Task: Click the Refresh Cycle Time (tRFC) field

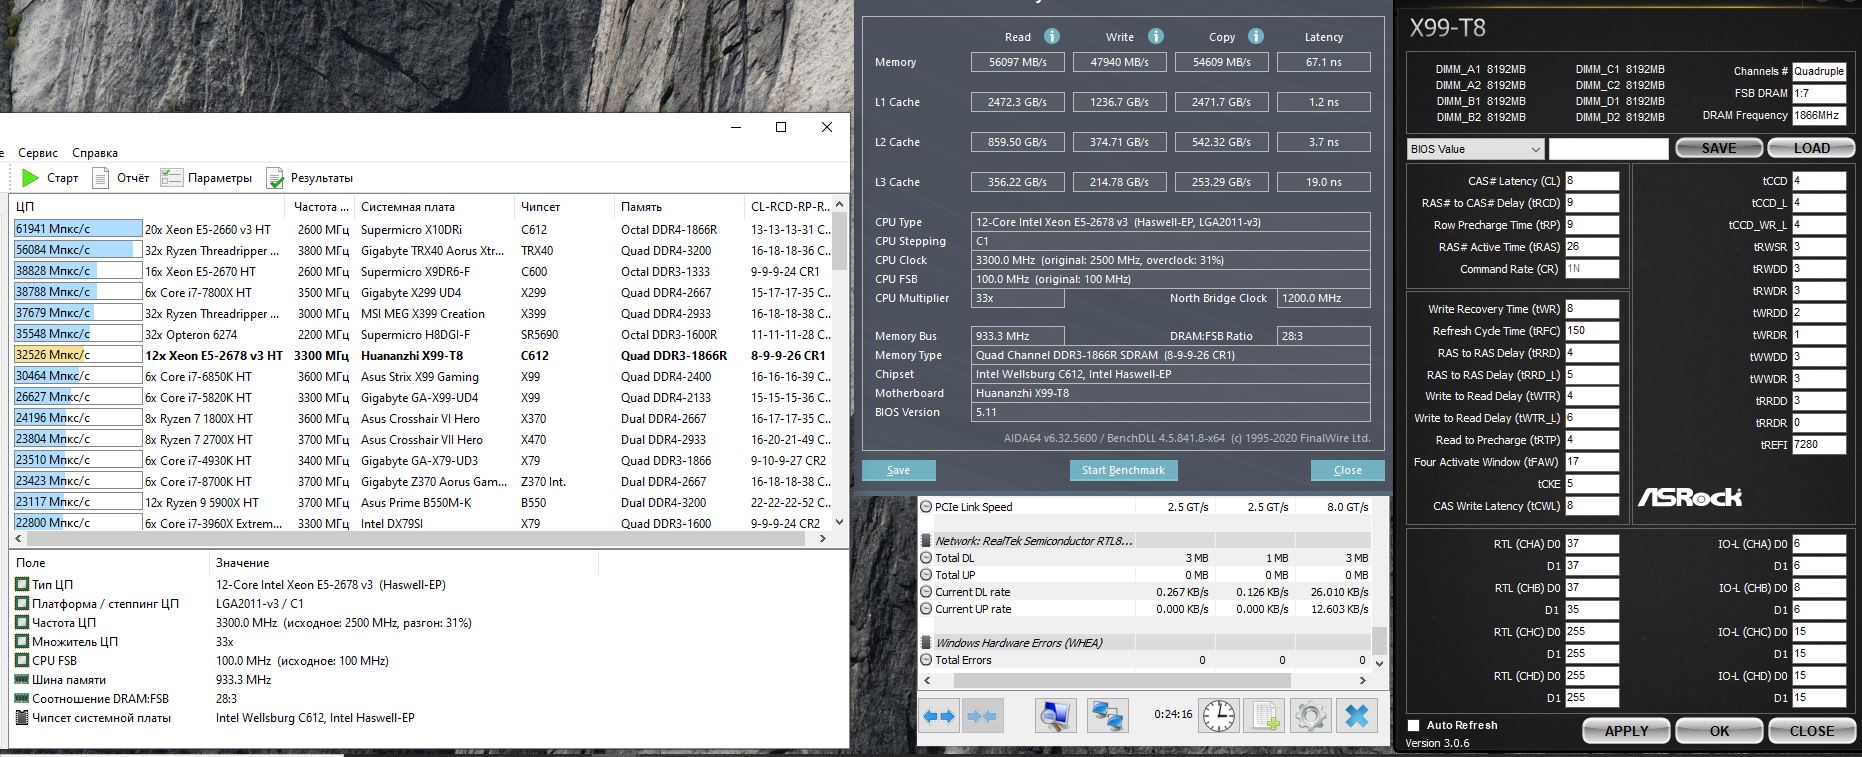Action: click(1592, 331)
